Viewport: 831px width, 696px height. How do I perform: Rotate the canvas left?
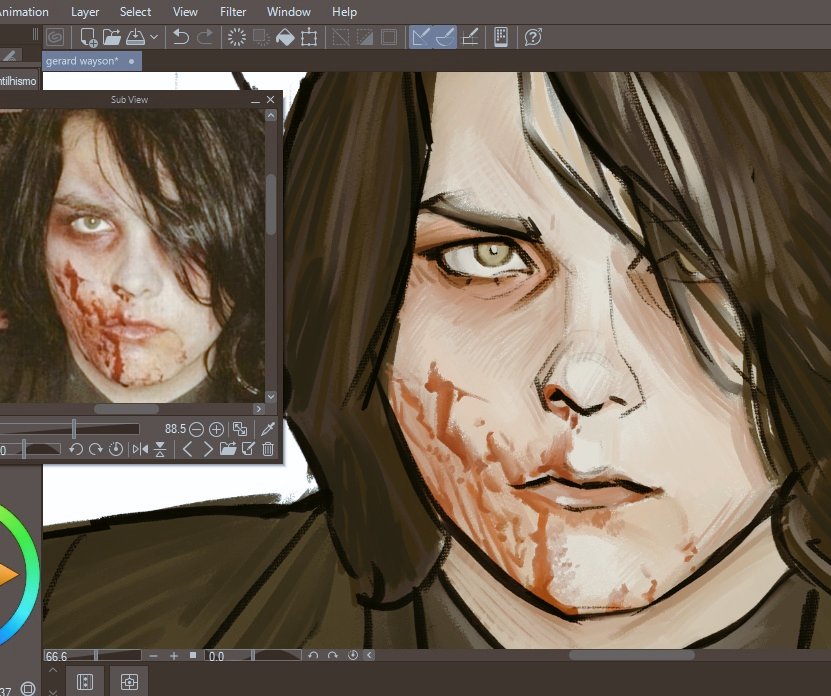[x=313, y=656]
